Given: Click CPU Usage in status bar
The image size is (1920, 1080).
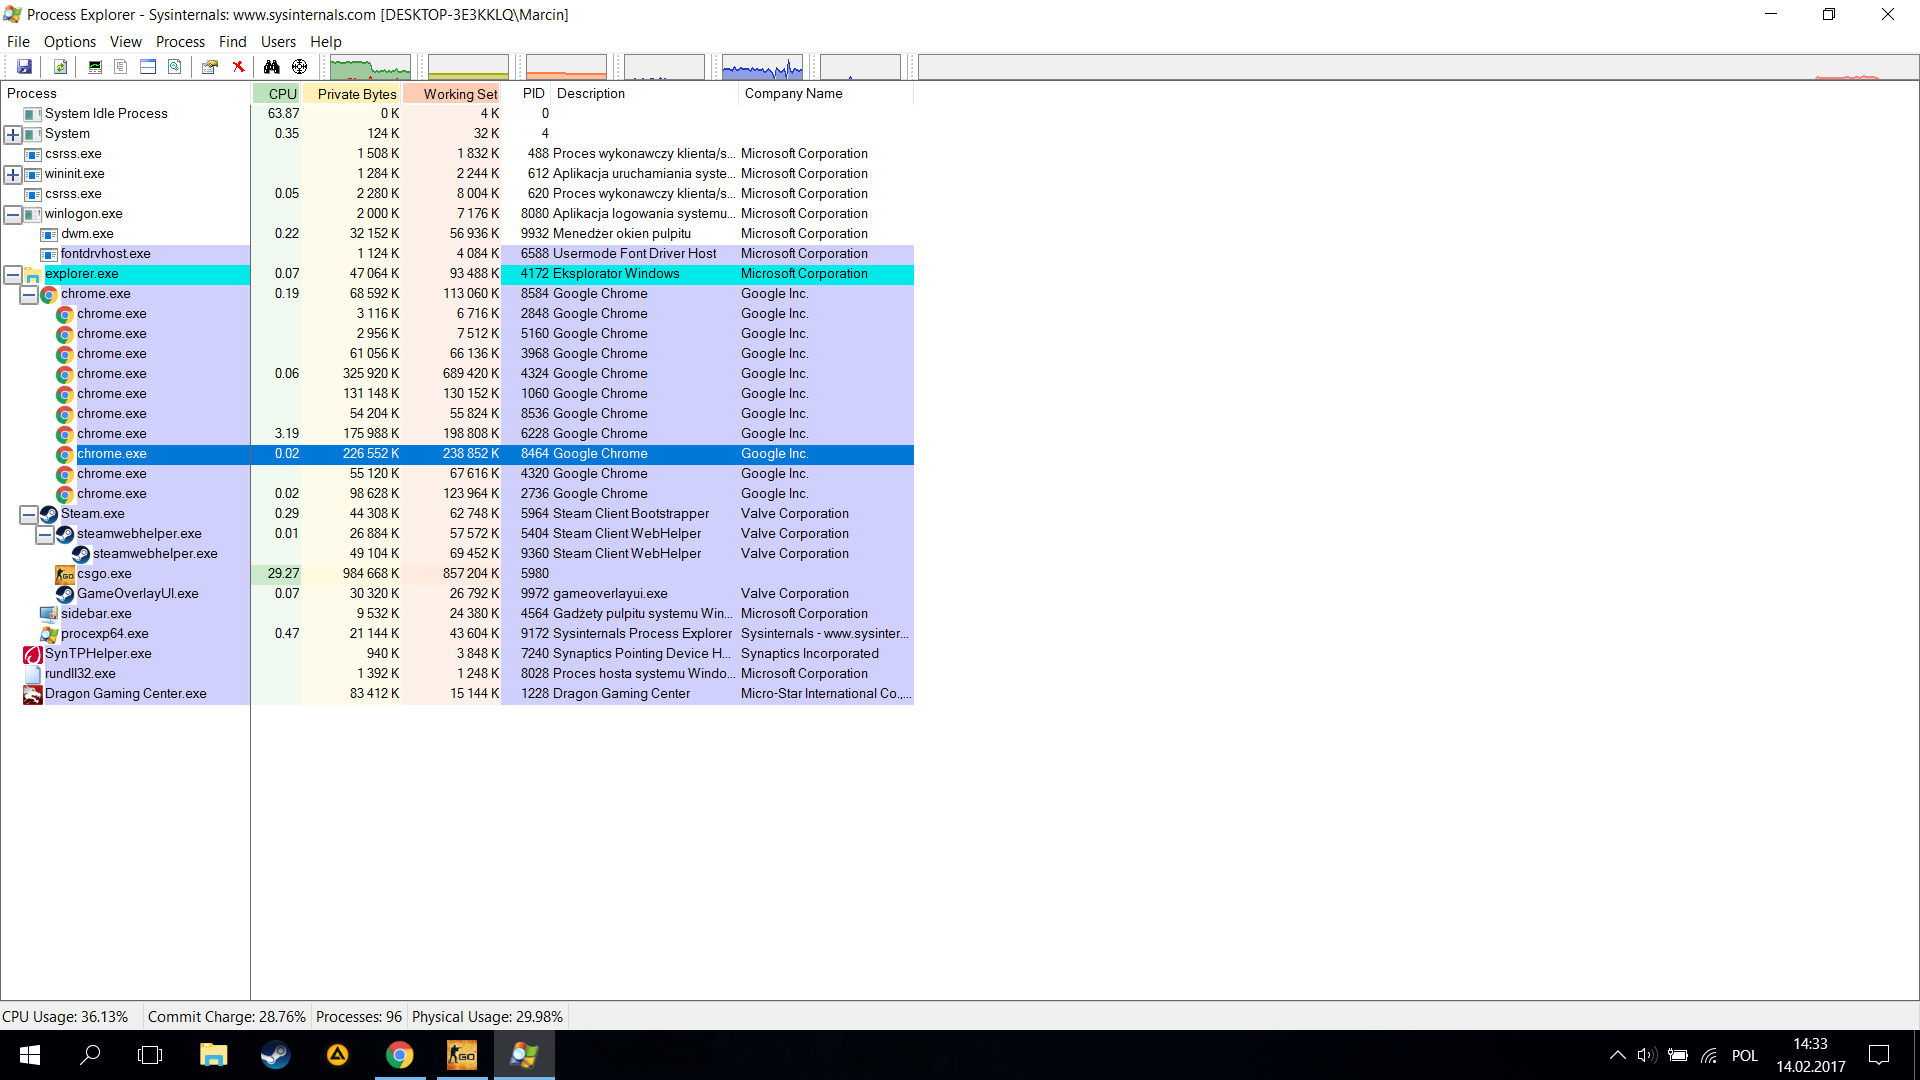Looking at the screenshot, I should click(x=65, y=1017).
